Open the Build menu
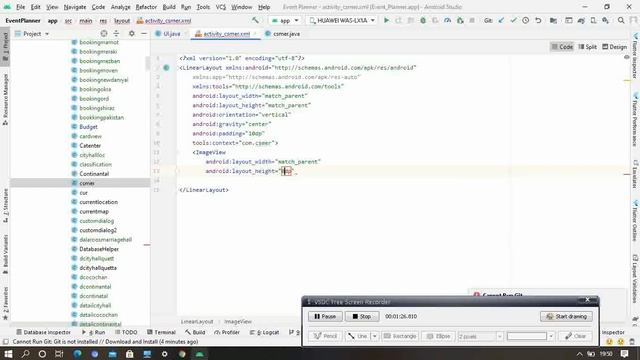This screenshot has height=360, width=640. (x=169, y=7)
